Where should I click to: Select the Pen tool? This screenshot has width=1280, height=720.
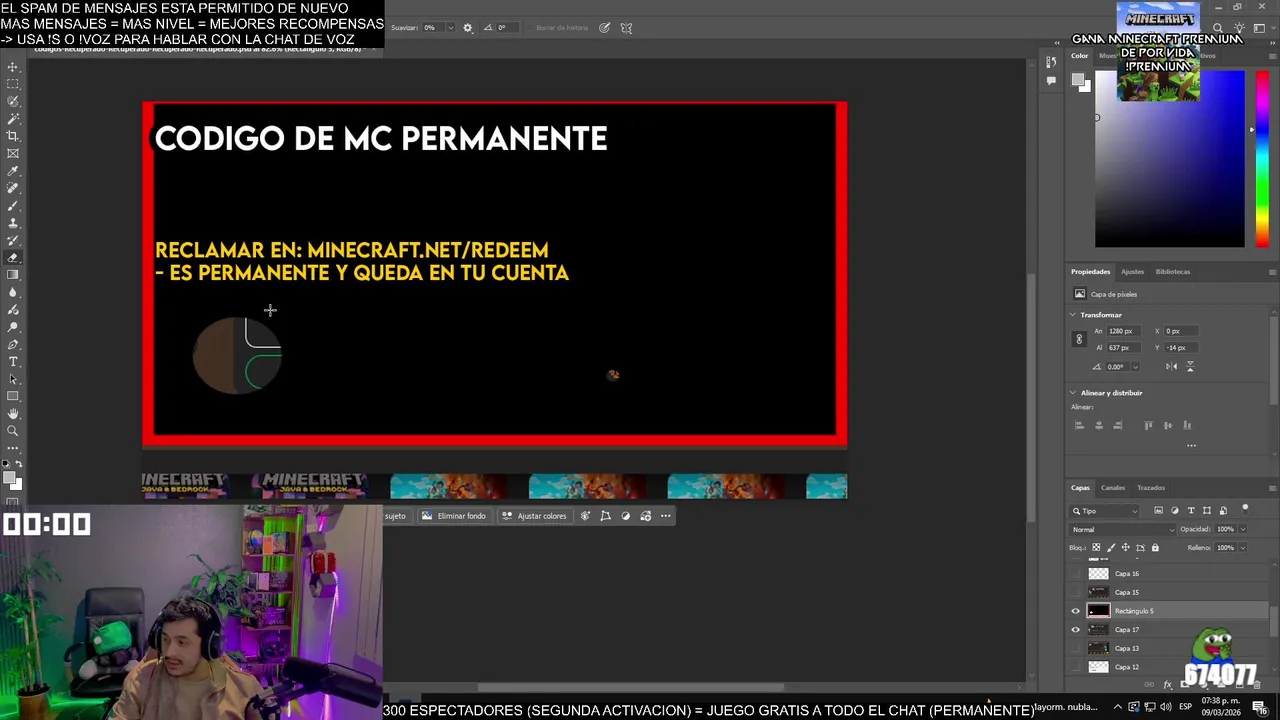click(x=13, y=344)
